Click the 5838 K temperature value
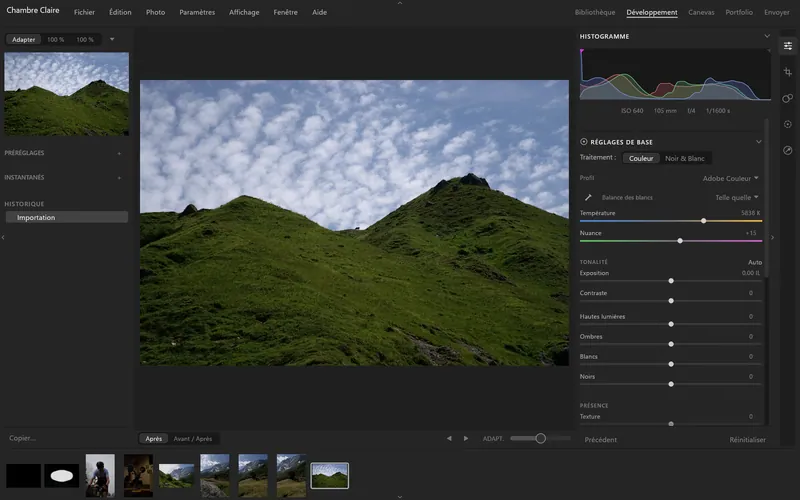This screenshot has height=500, width=800. [751, 213]
